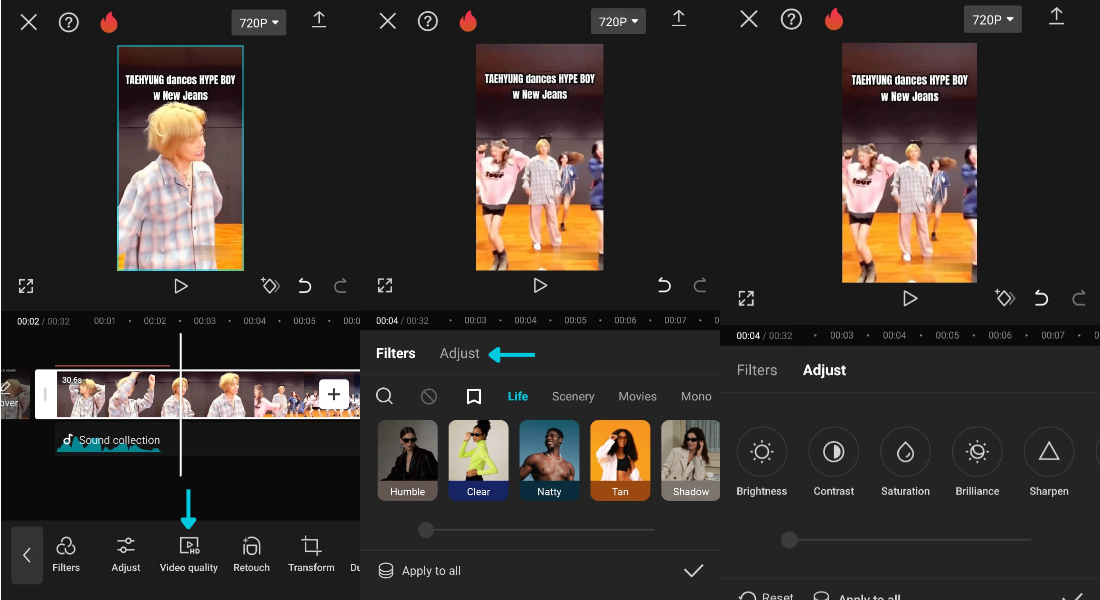Add clip with plus button on timeline
Screen dimensions: 1100x600
point(334,394)
